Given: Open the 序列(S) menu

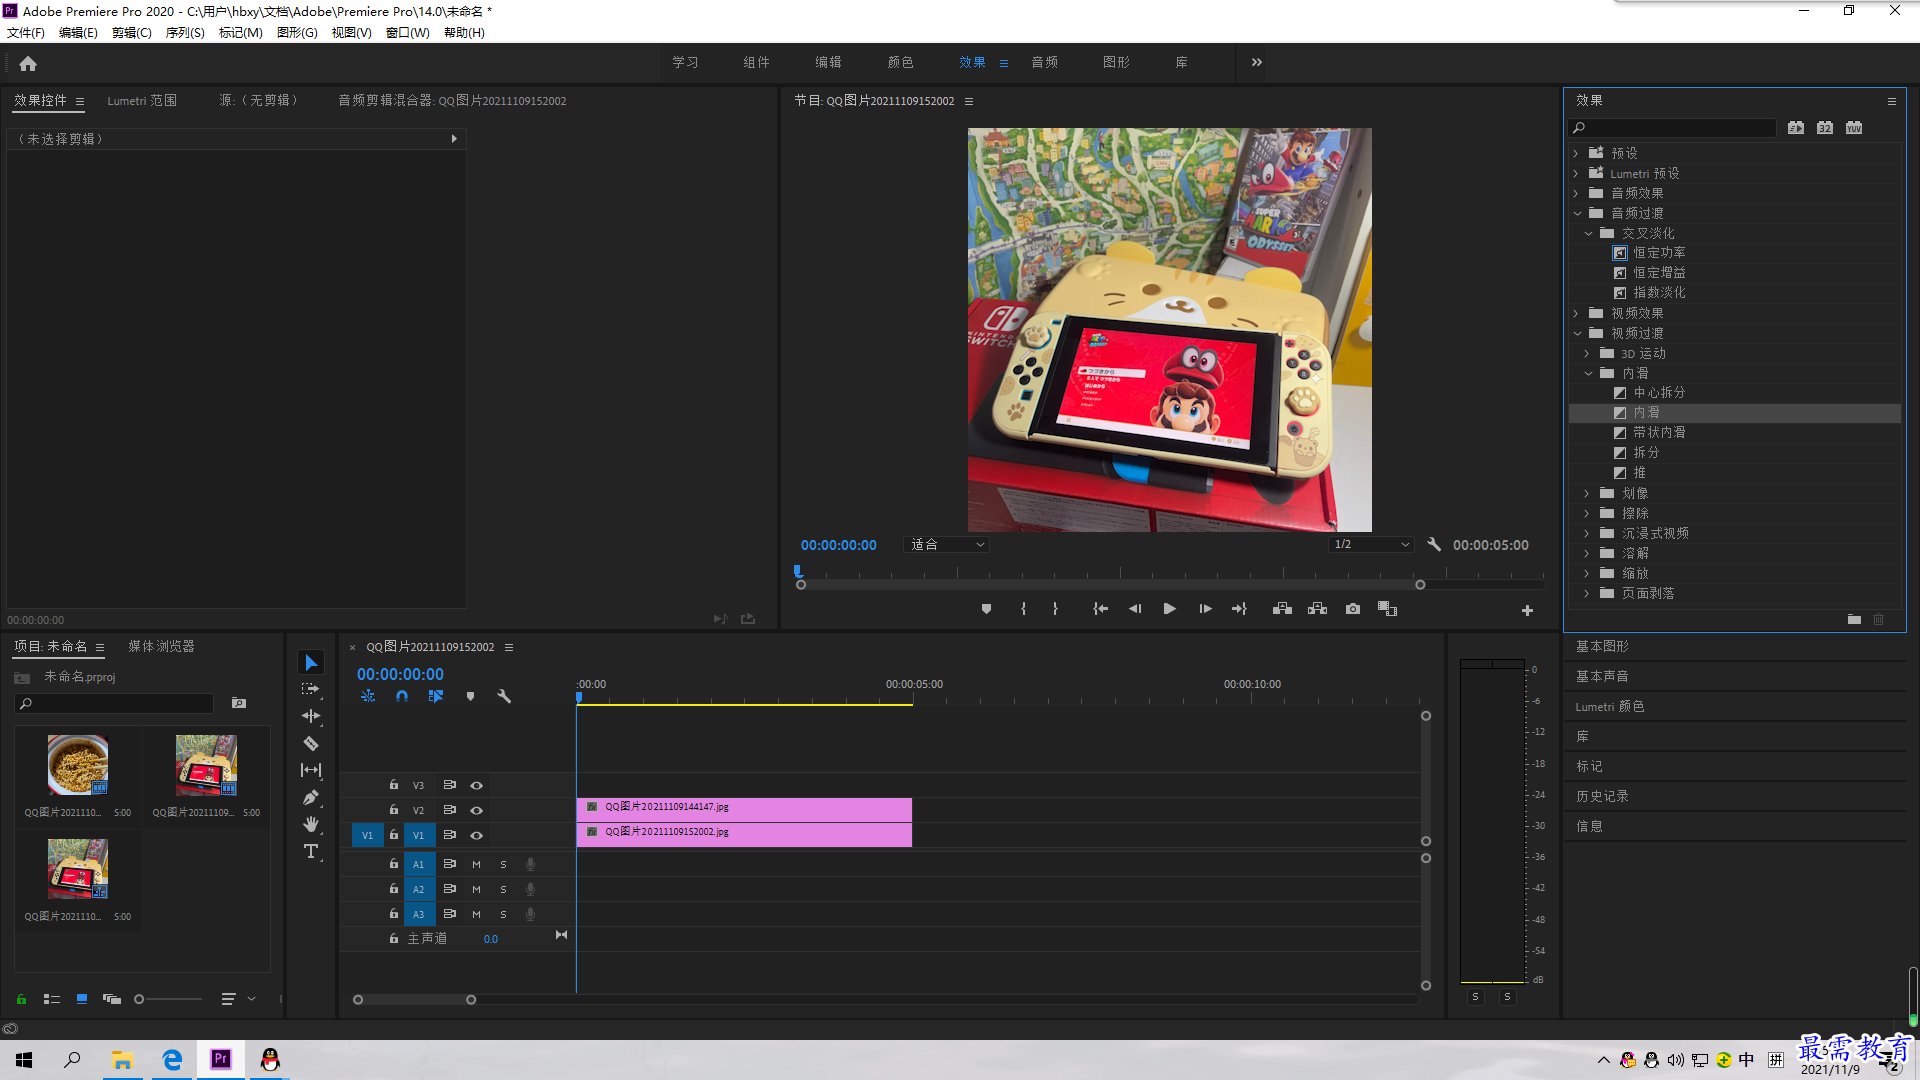Looking at the screenshot, I should coord(185,33).
